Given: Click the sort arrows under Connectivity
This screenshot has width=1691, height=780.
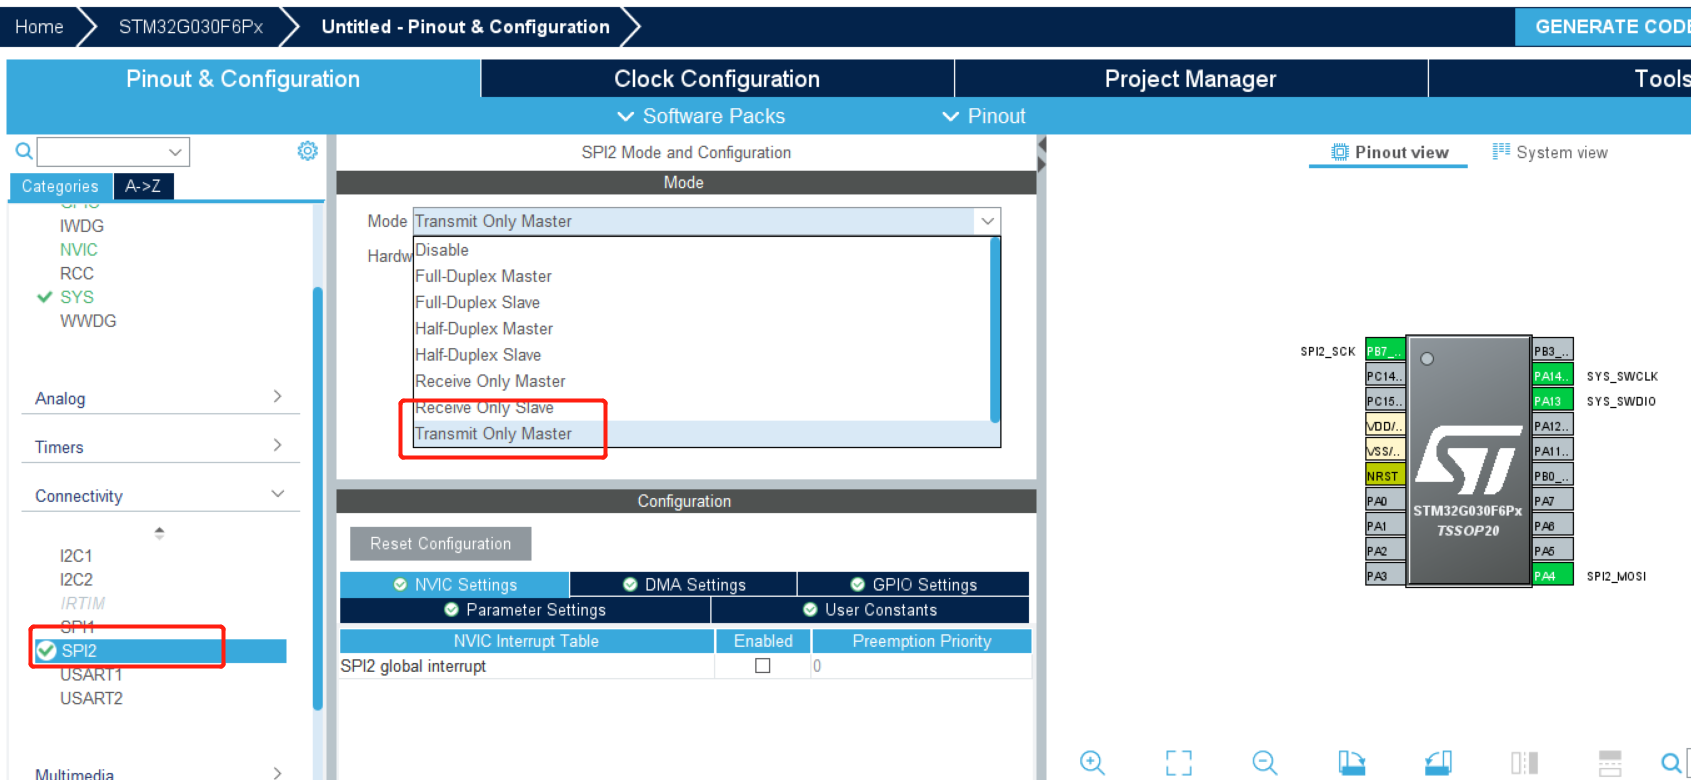Looking at the screenshot, I should coord(159,533).
